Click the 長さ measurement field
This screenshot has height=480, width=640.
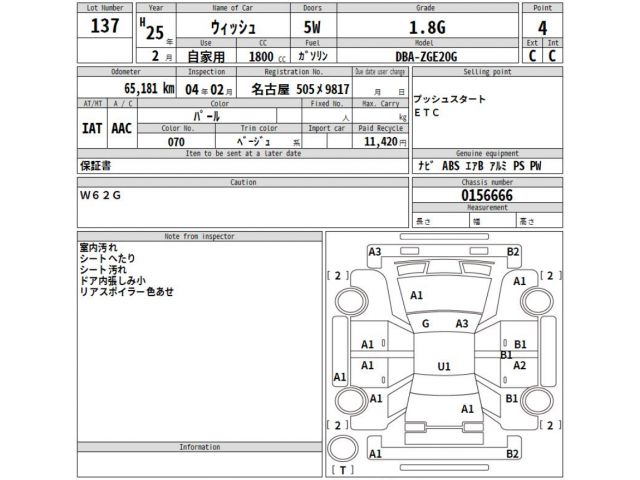click(441, 221)
